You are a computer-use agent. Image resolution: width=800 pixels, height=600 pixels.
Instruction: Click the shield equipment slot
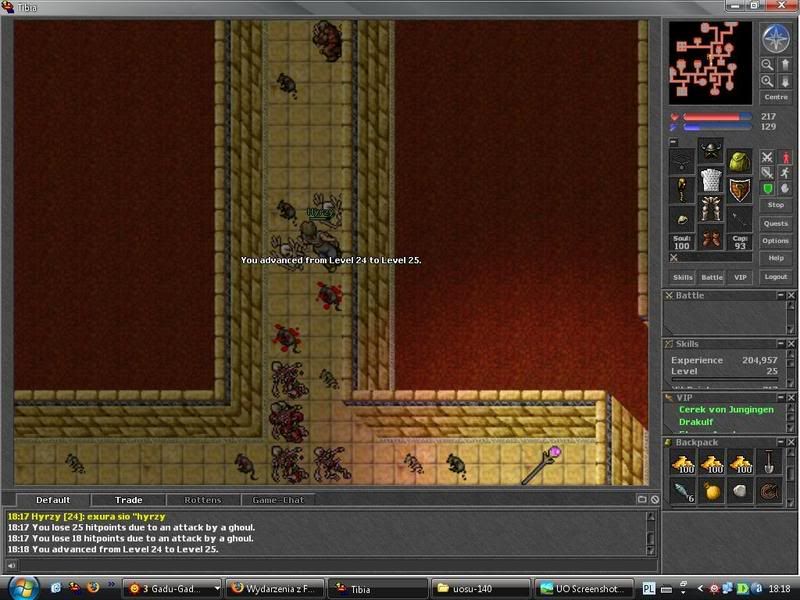click(x=739, y=190)
